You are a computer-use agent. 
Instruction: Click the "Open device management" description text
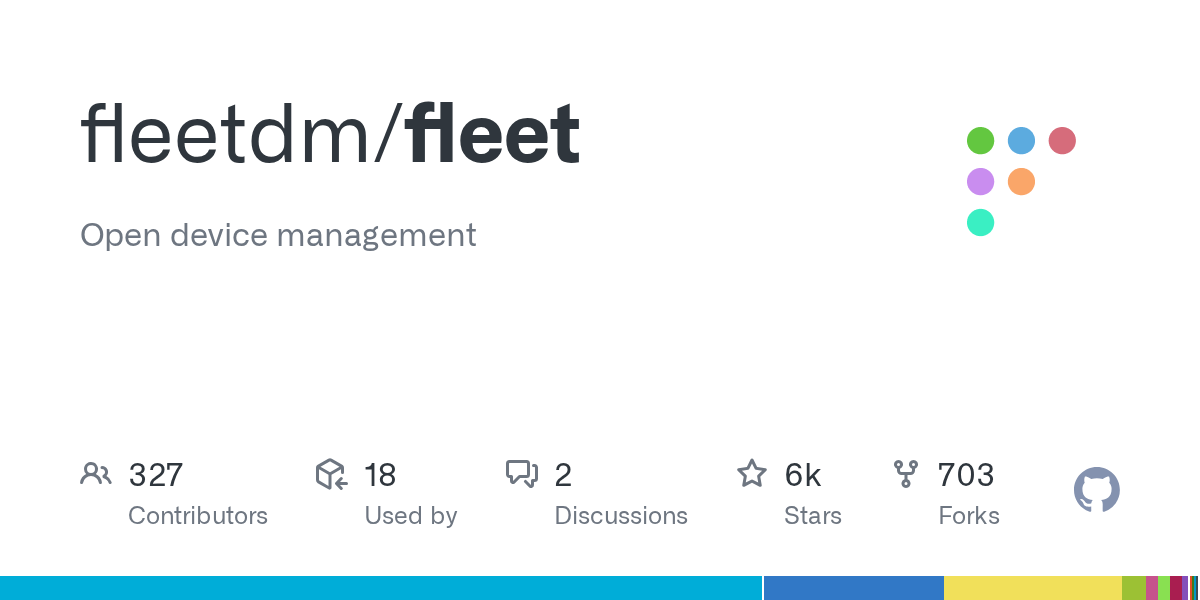click(x=278, y=236)
